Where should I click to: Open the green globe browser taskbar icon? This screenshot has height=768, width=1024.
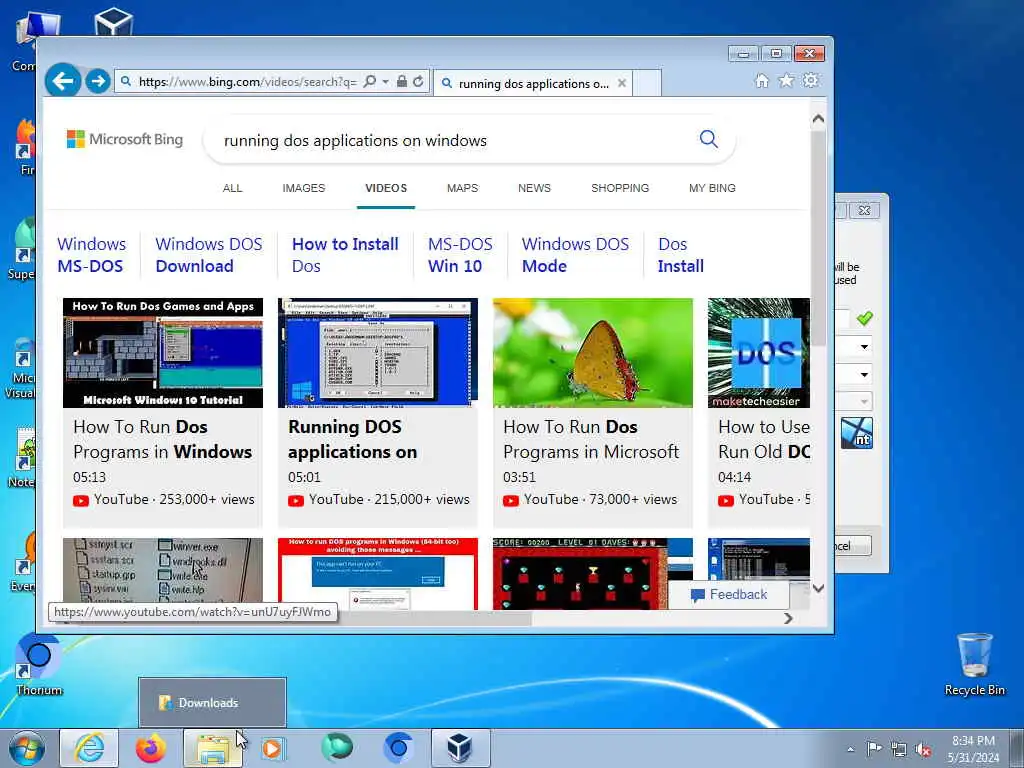click(x=337, y=748)
